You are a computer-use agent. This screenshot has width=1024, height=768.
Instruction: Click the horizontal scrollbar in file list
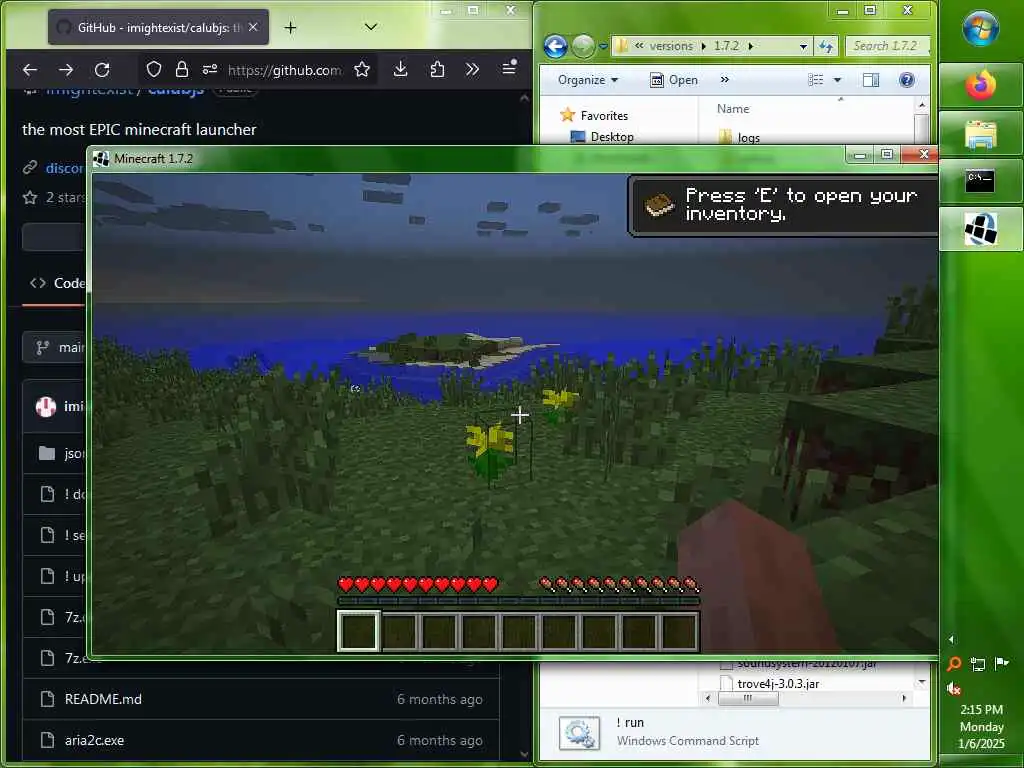point(747,698)
